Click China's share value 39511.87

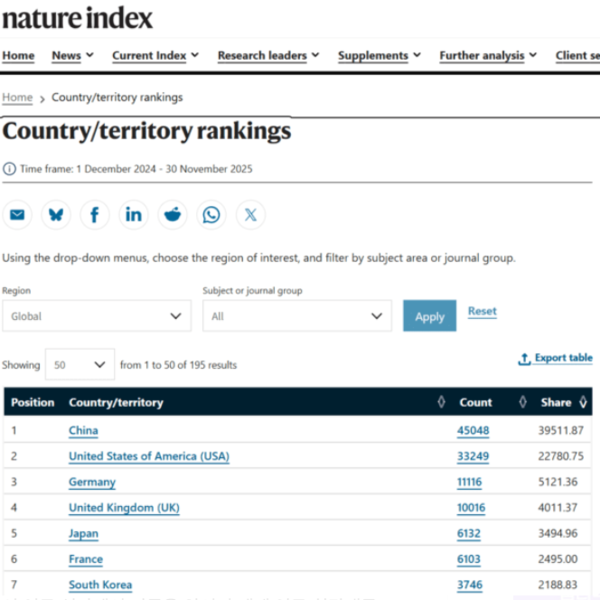(561, 430)
